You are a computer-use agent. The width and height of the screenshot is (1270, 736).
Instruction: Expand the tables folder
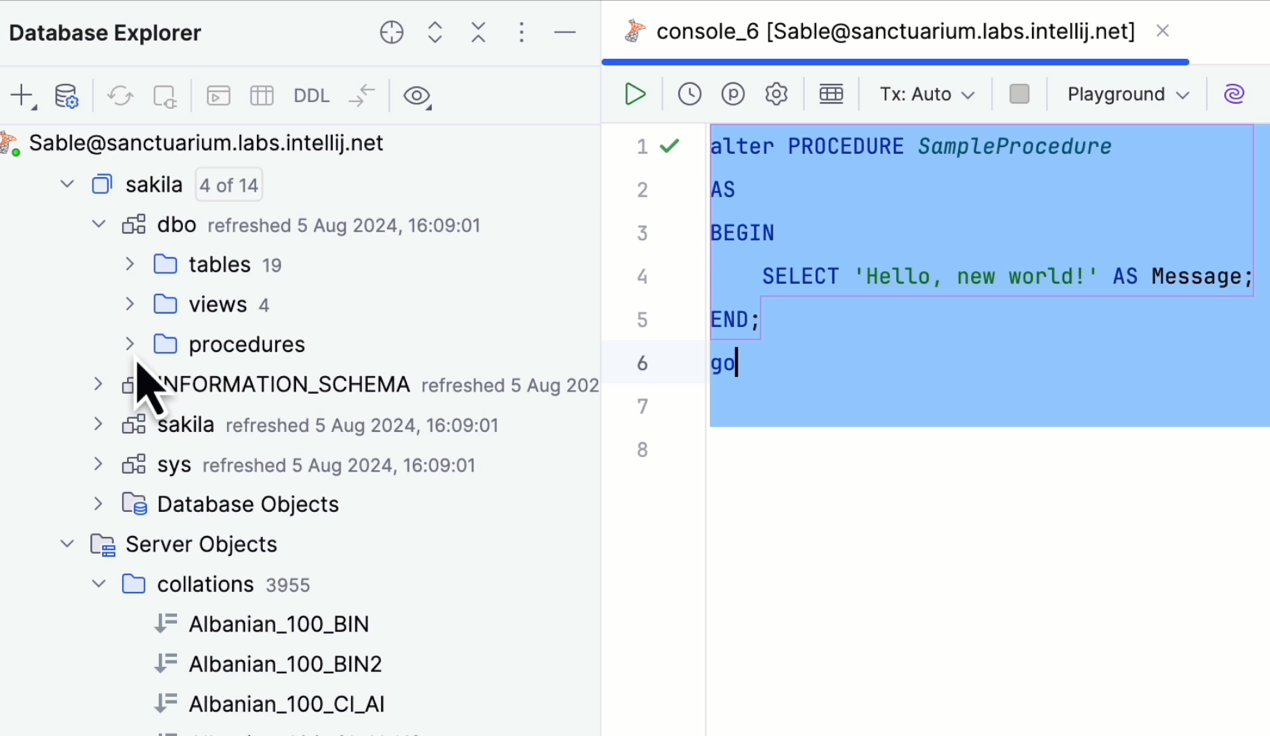[x=130, y=264]
